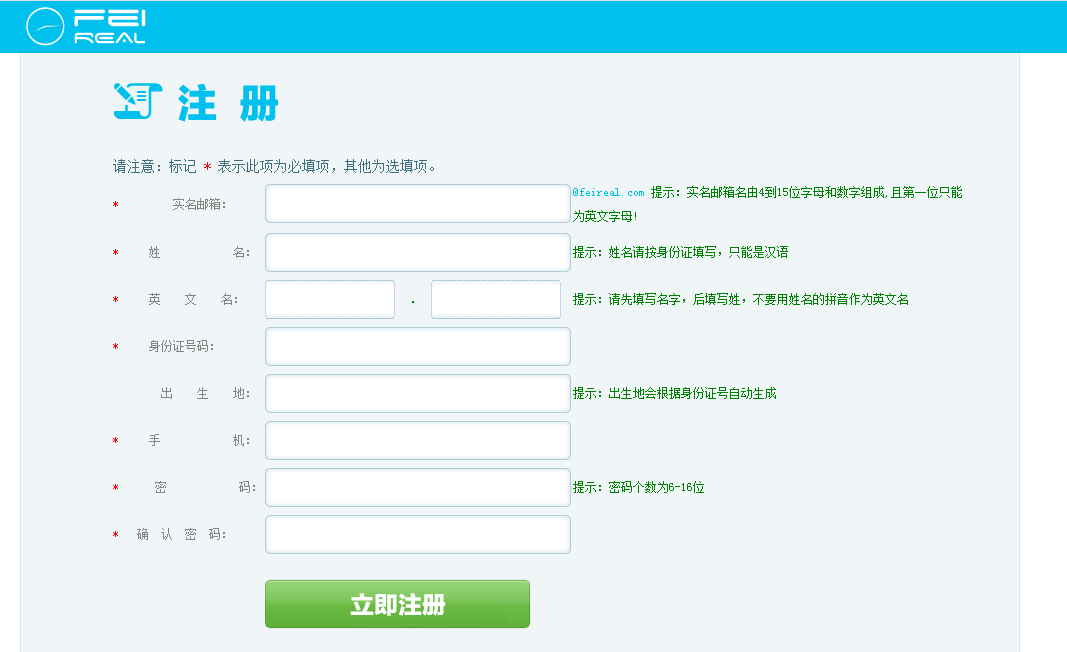Click the 出生地 input field

pyautogui.click(x=418, y=393)
